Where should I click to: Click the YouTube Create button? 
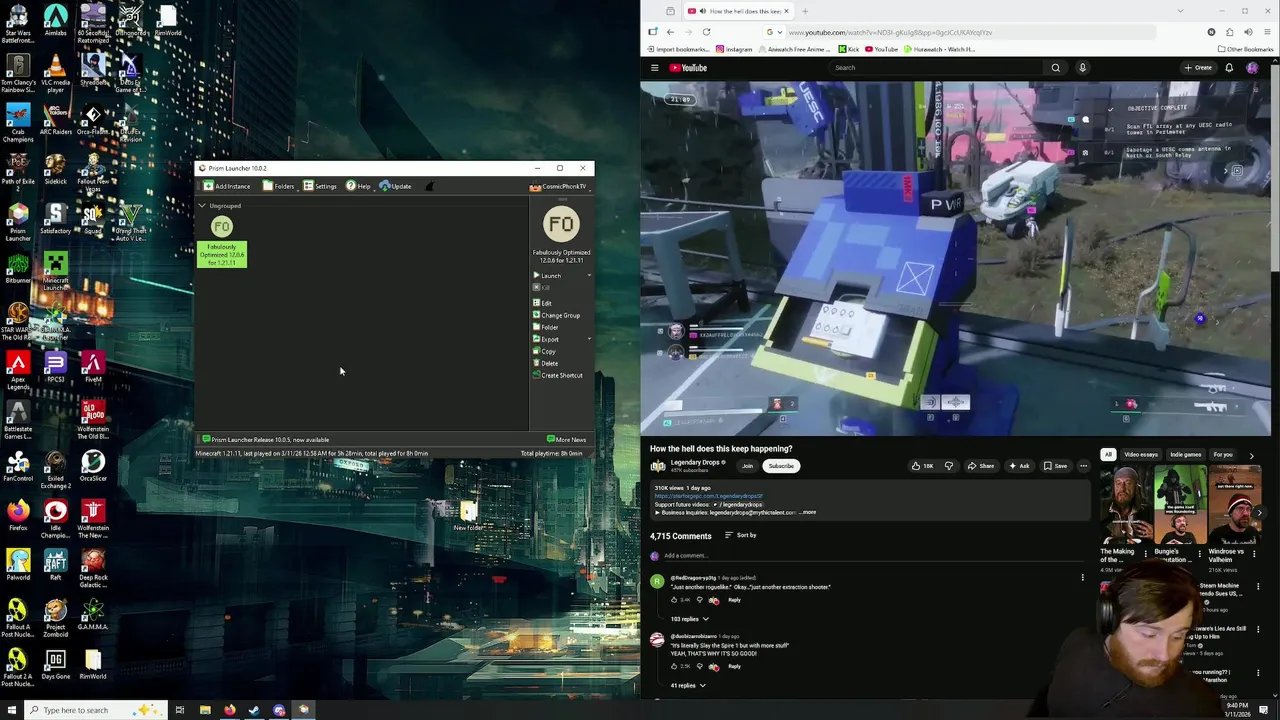coord(1198,68)
